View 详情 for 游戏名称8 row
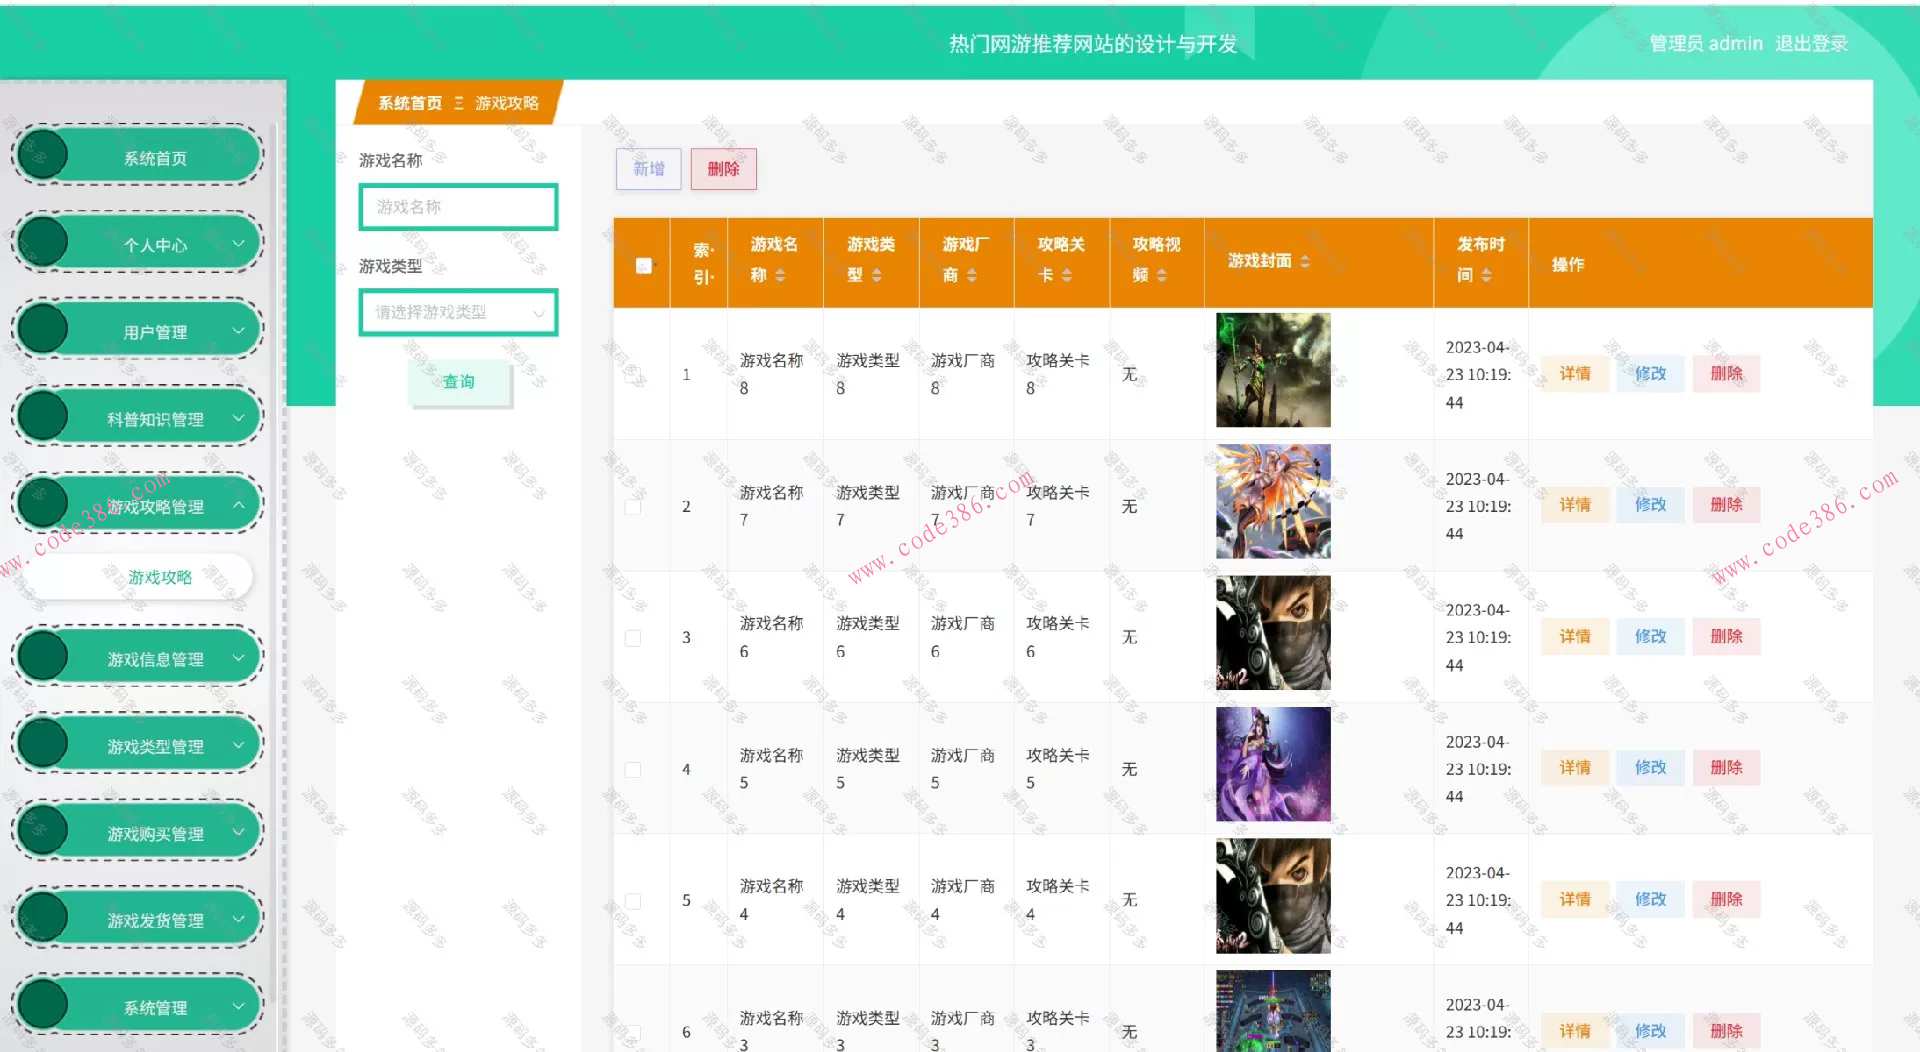This screenshot has width=1920, height=1052. [1575, 374]
